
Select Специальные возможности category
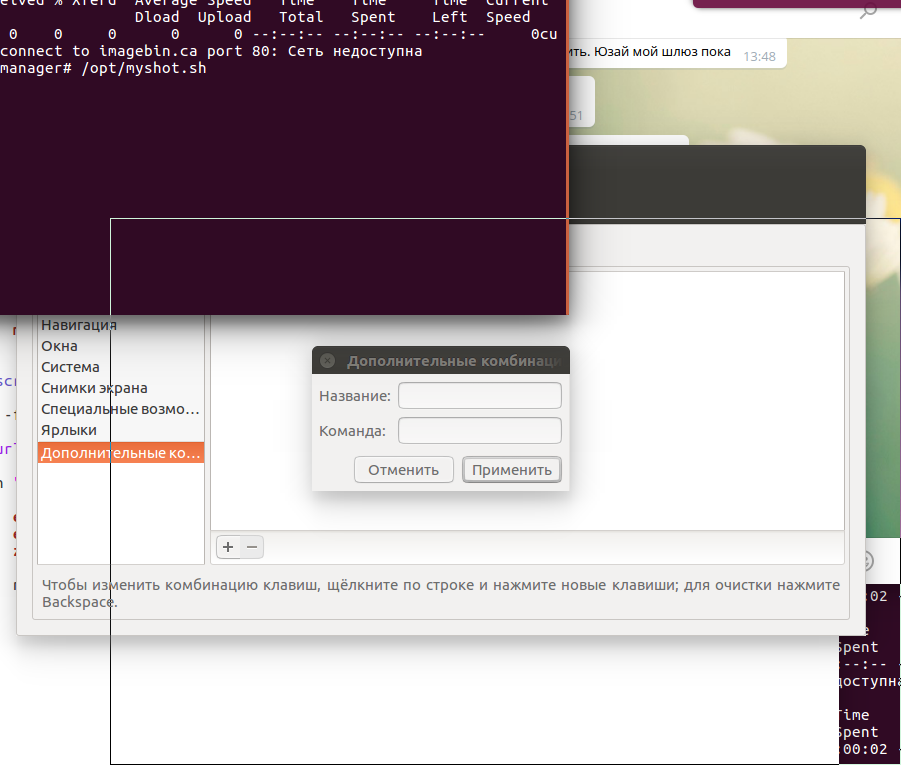pos(120,409)
